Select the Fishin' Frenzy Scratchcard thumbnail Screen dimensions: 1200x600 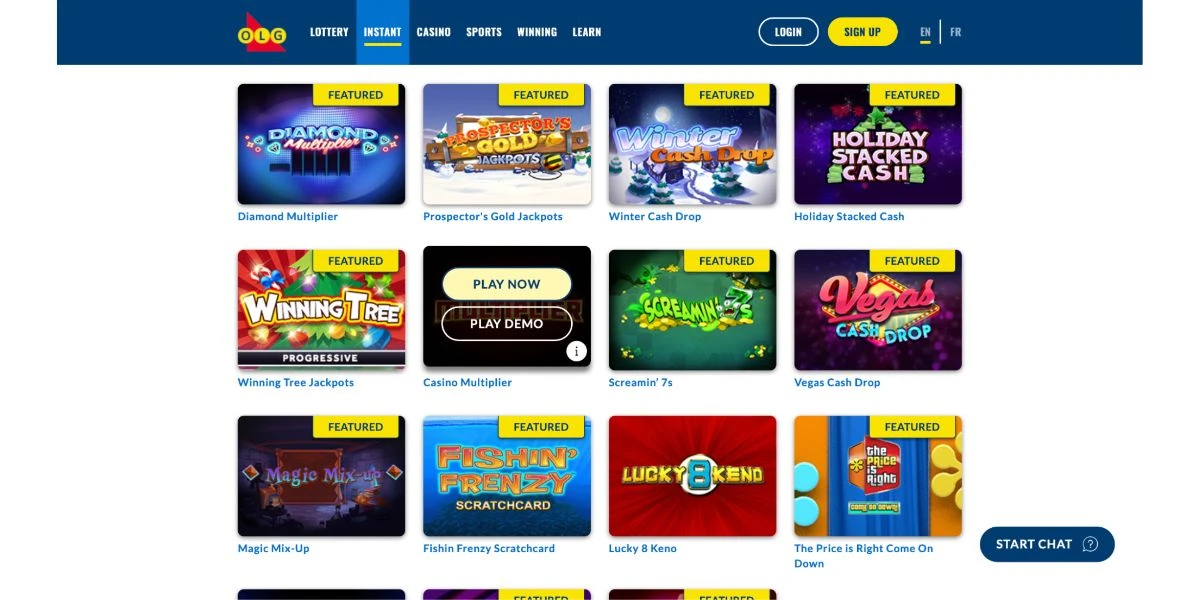[507, 476]
